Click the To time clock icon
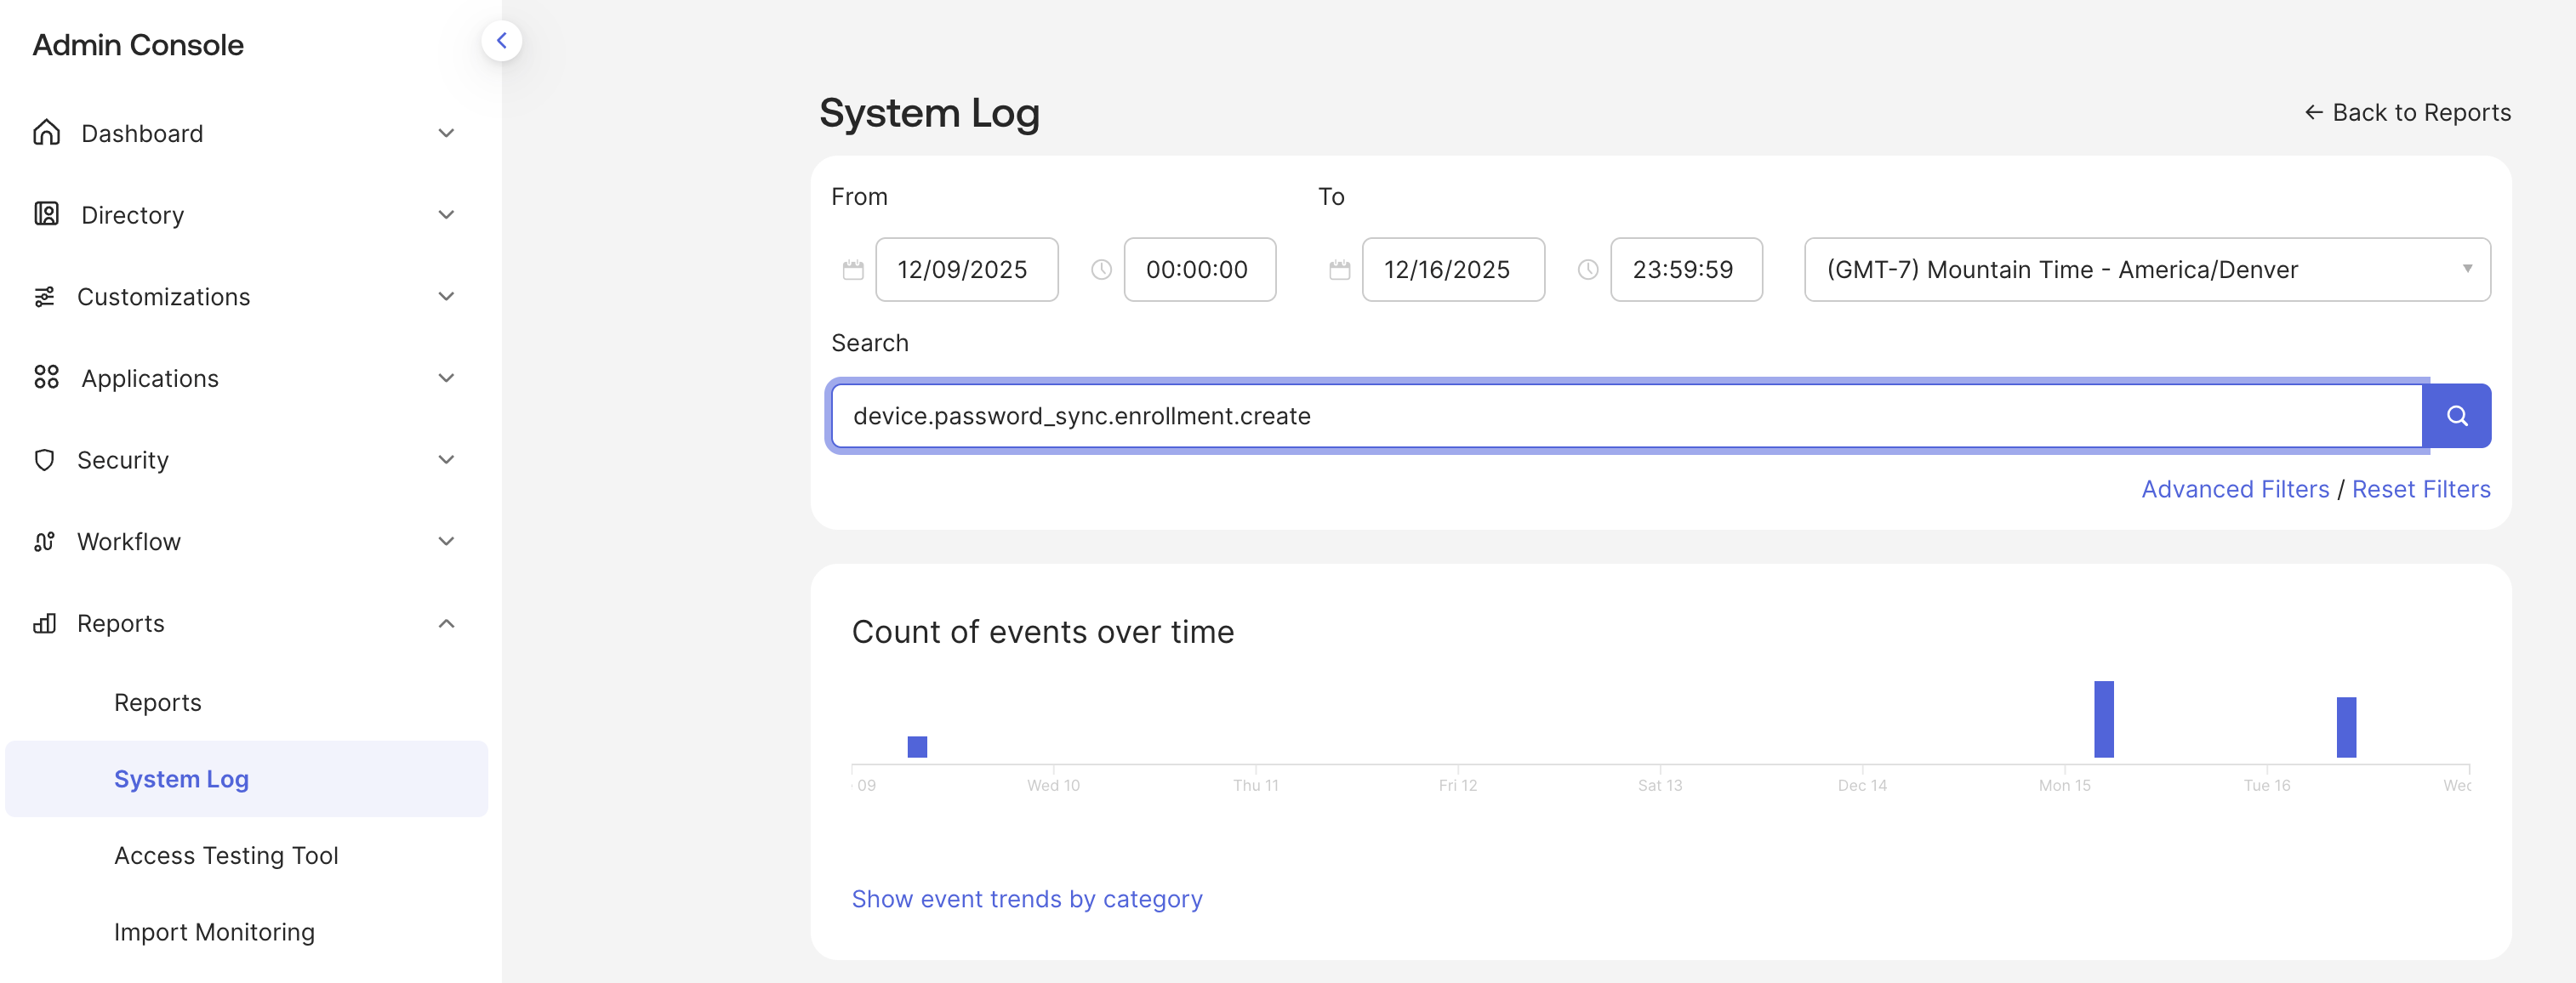This screenshot has height=983, width=2576. pos(1588,269)
